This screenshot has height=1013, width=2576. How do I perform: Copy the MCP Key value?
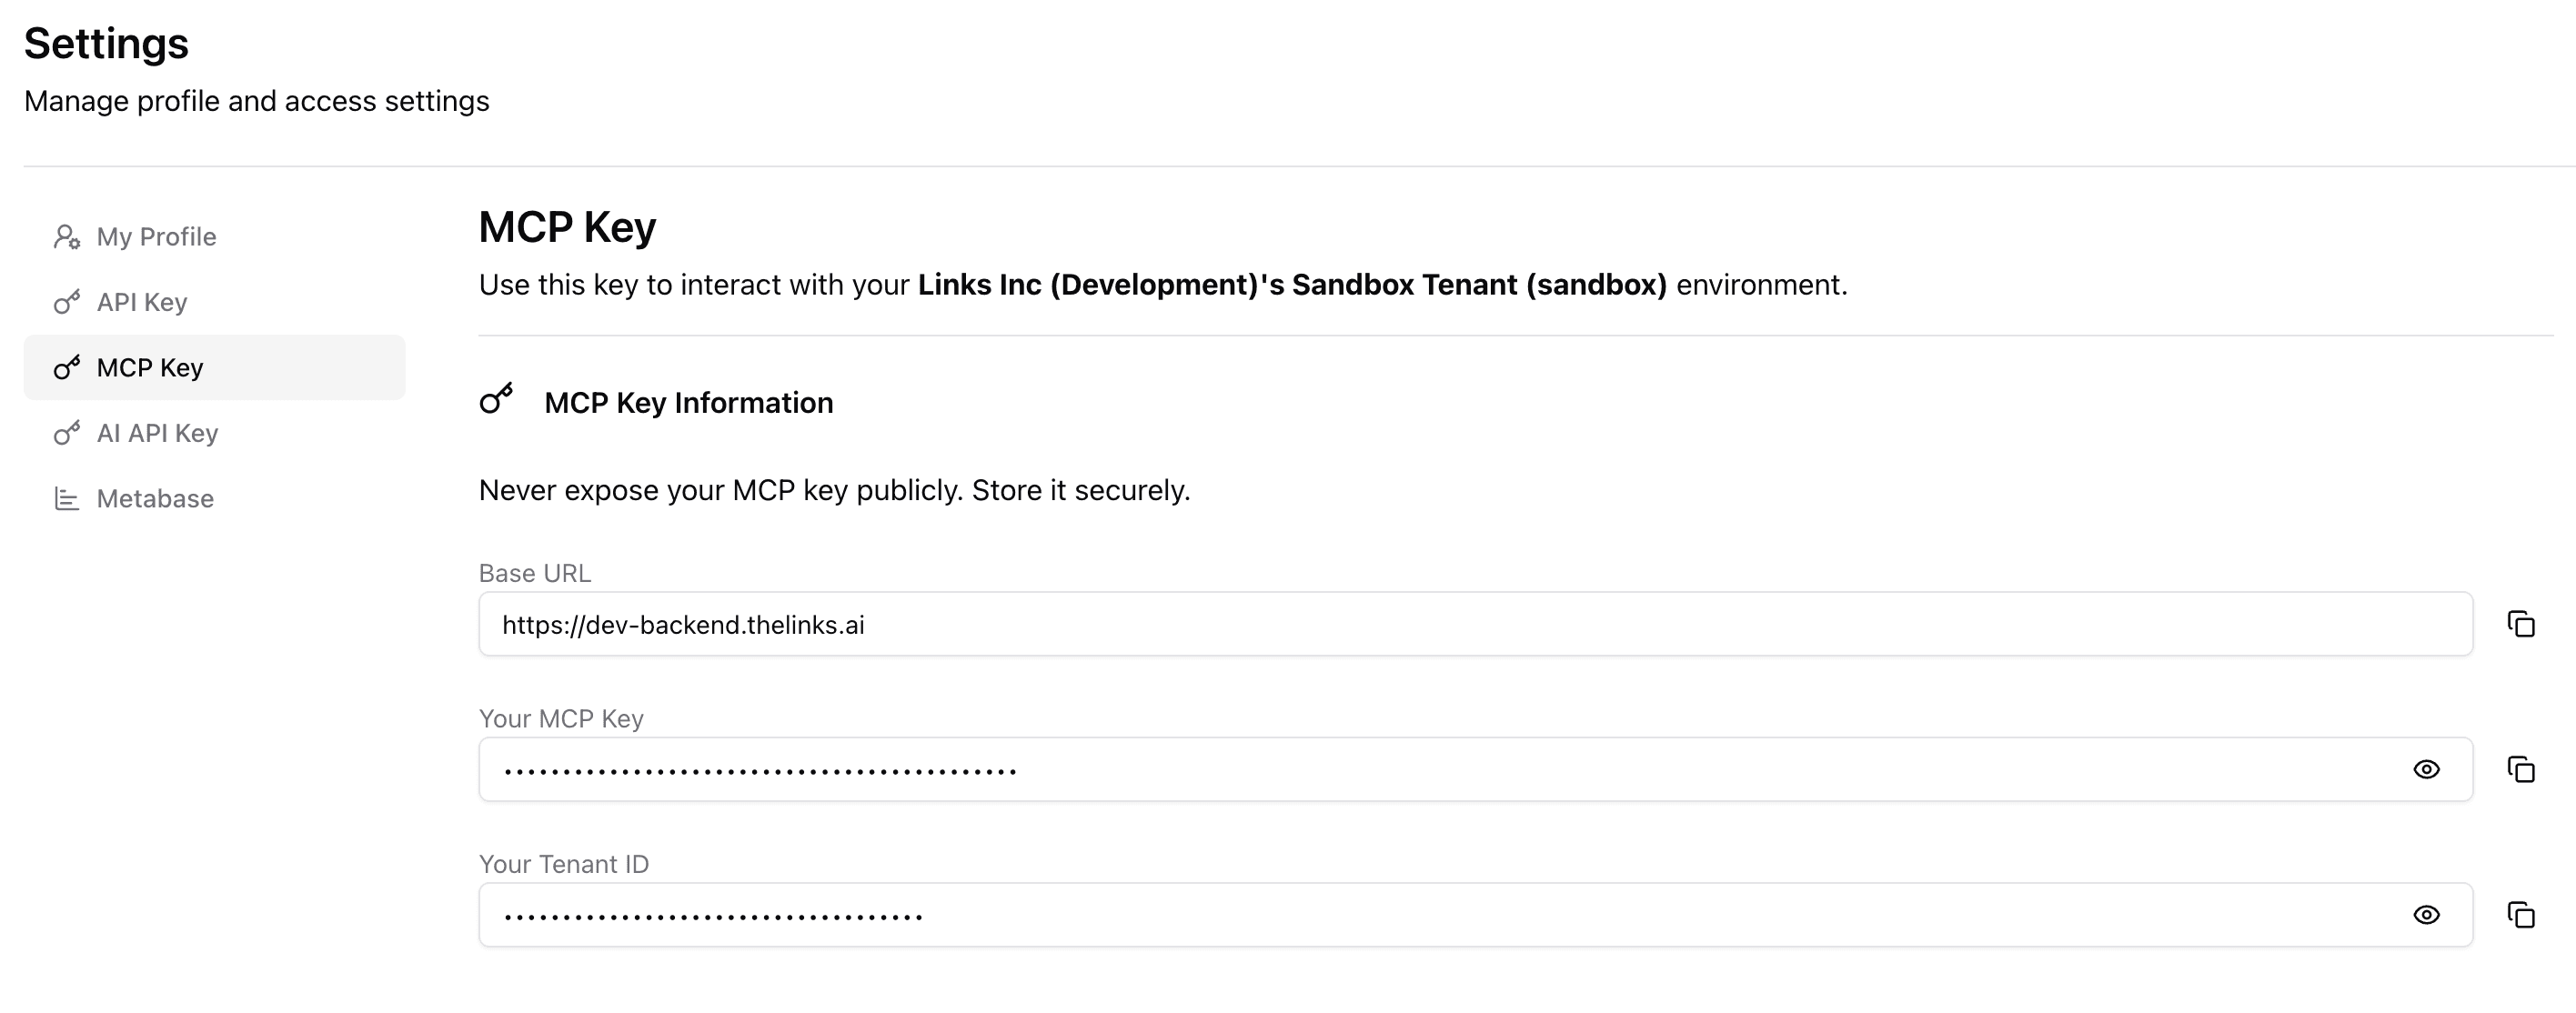pyautogui.click(x=2520, y=769)
